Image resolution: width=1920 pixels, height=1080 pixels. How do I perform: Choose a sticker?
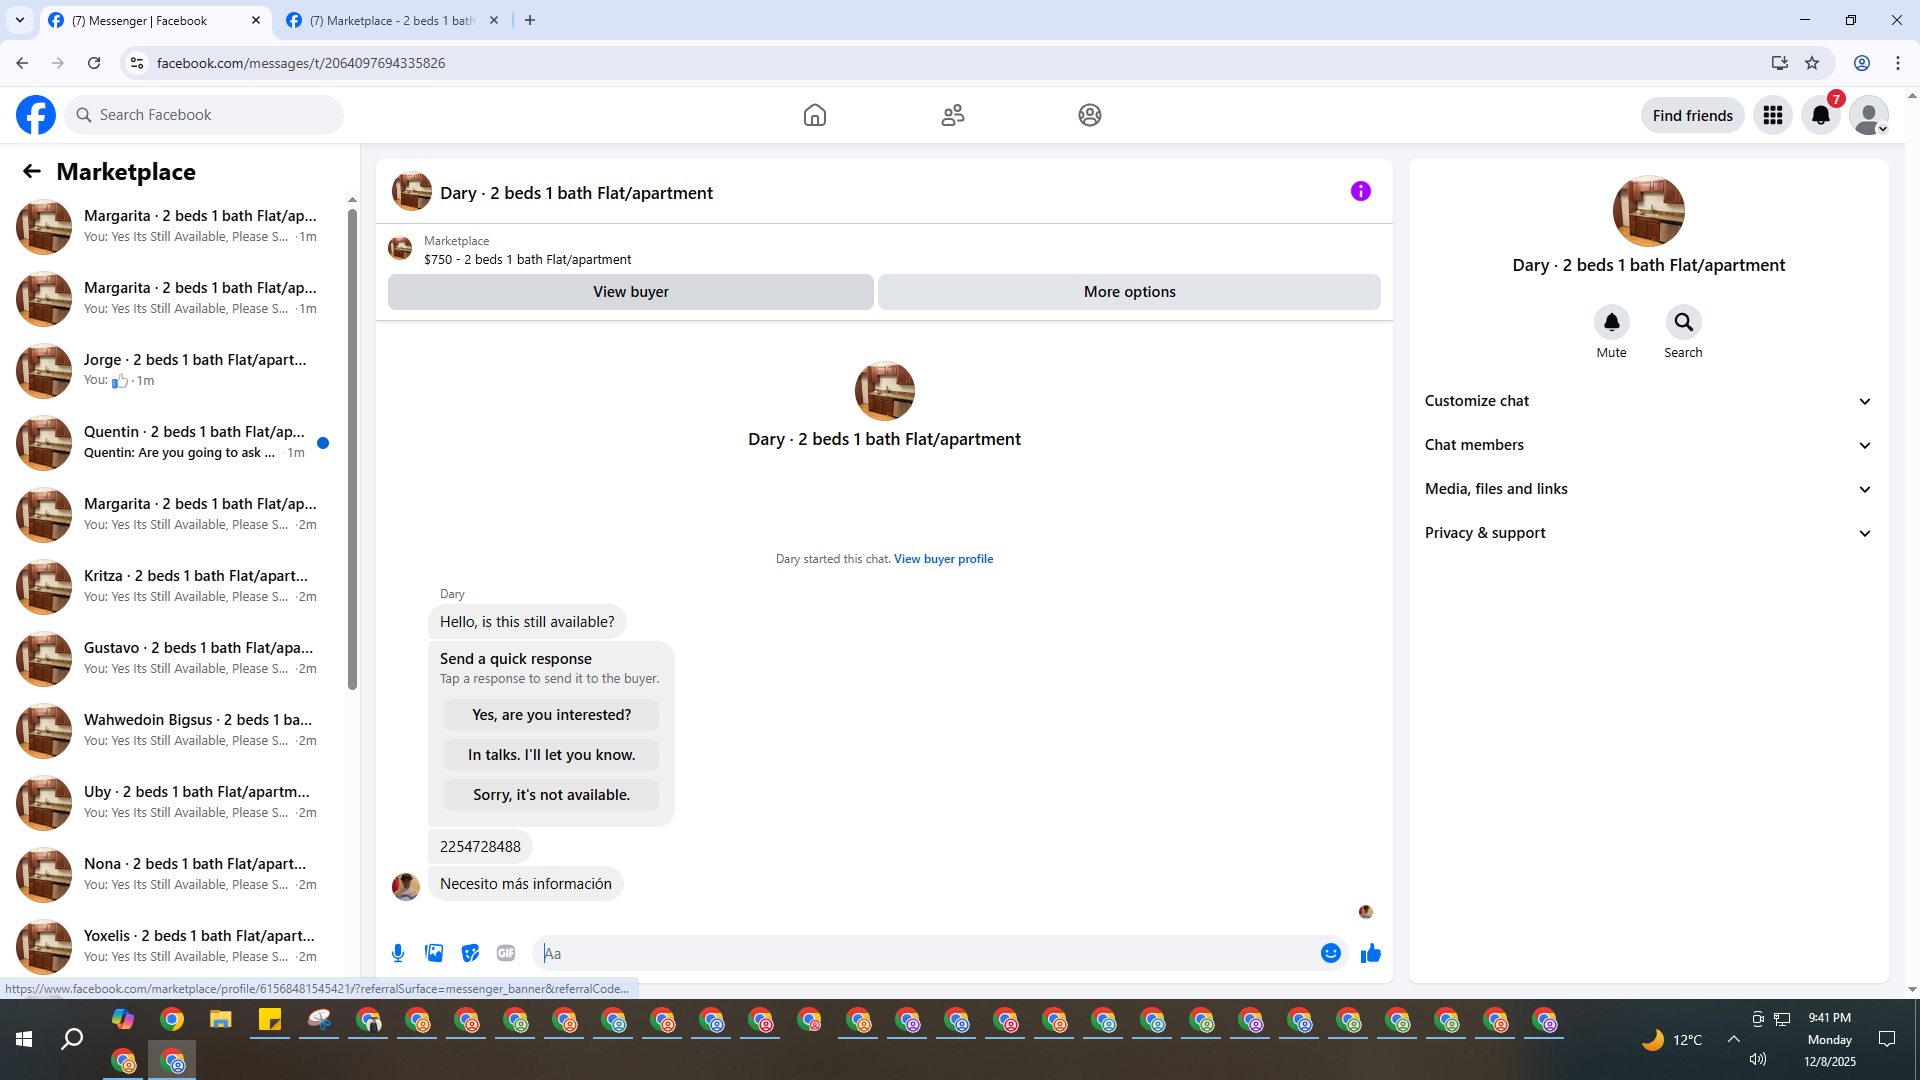[x=470, y=953]
